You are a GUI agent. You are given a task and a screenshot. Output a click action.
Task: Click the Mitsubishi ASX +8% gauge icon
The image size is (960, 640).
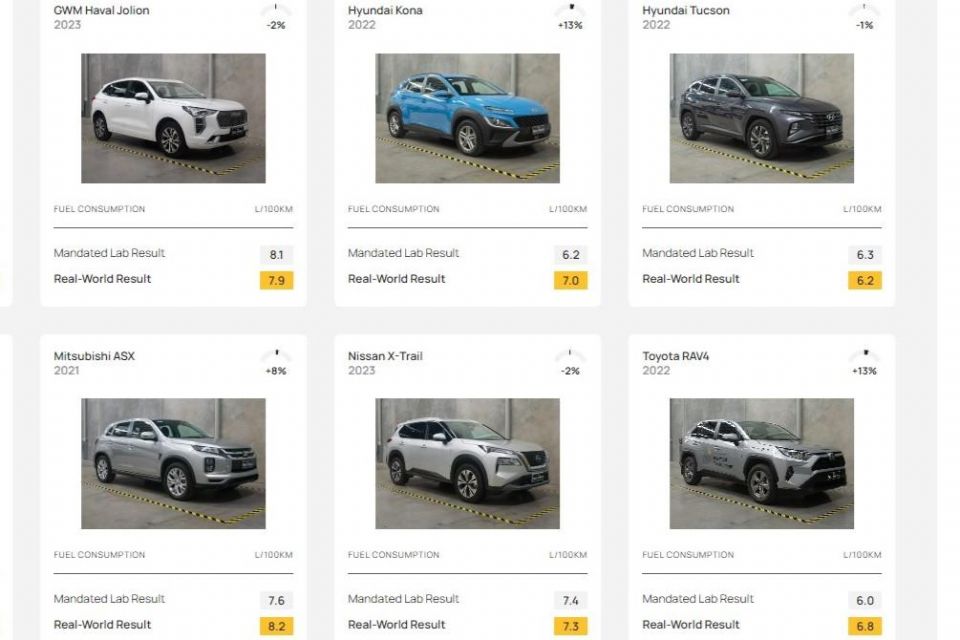tap(276, 355)
